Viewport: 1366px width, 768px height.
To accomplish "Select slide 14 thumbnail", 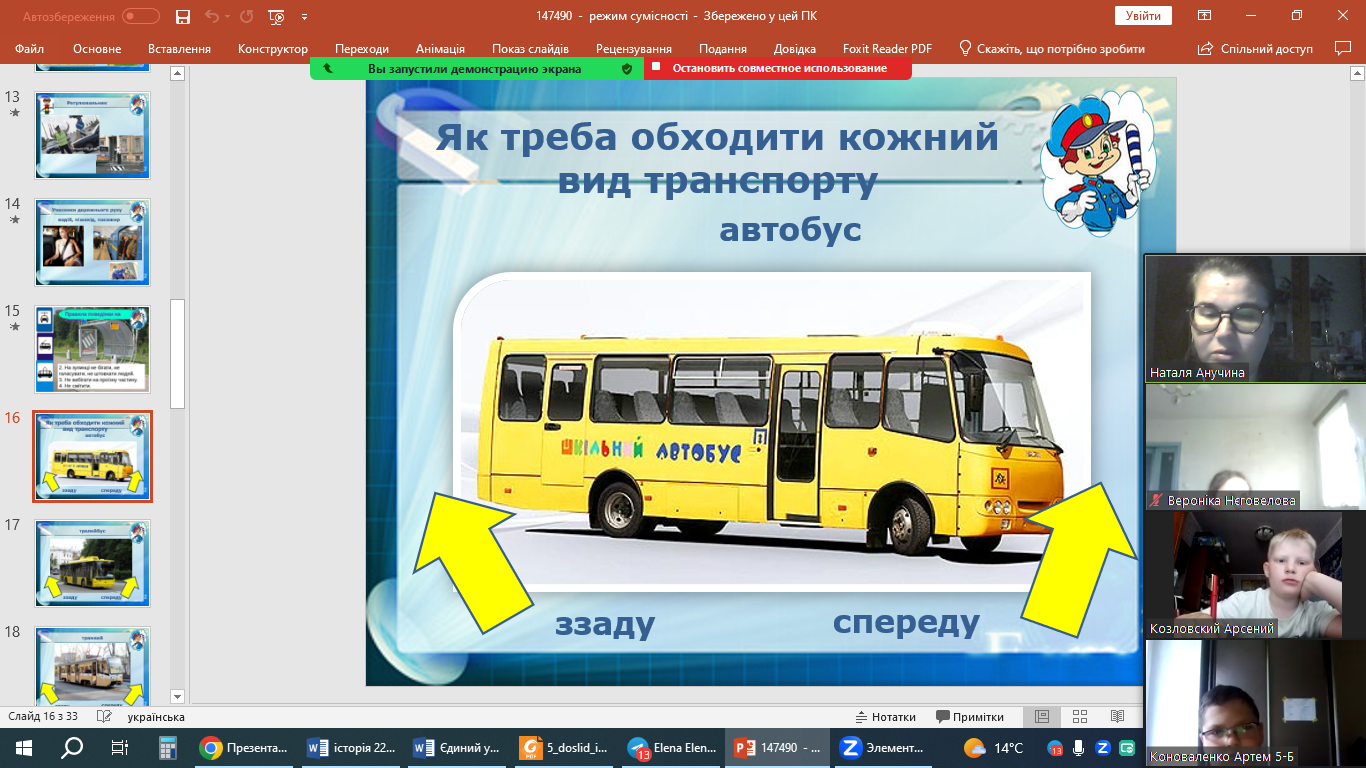I will tap(92, 242).
